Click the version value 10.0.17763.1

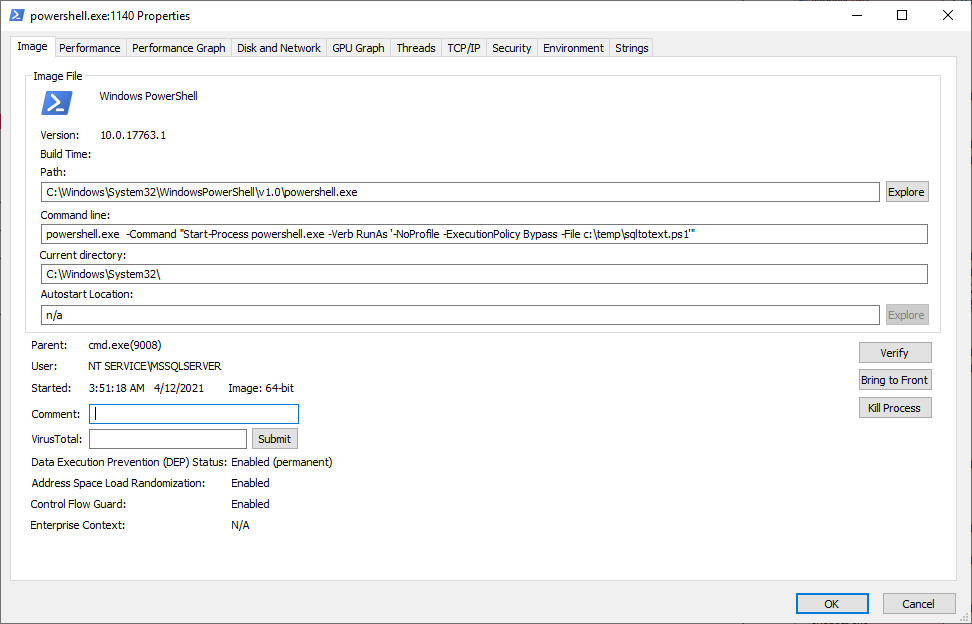pos(133,135)
